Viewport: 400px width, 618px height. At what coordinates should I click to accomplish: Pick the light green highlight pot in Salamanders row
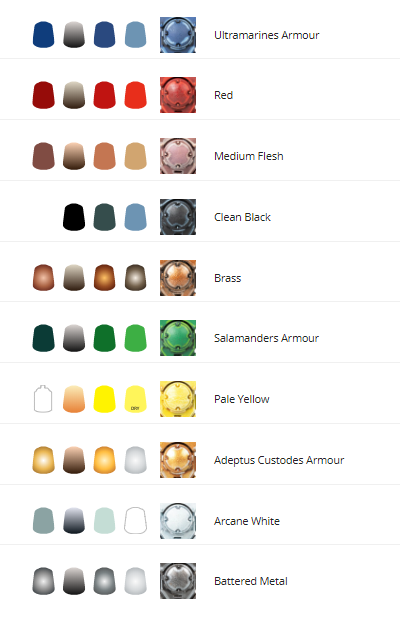[136, 338]
